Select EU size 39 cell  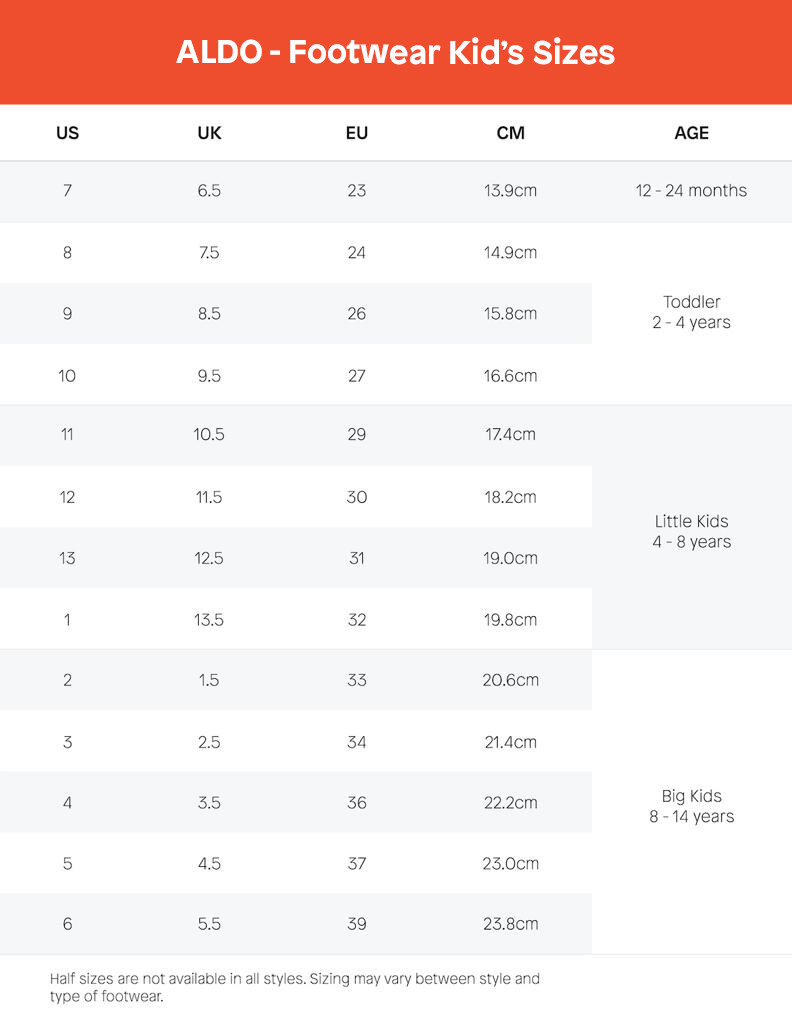[357, 924]
